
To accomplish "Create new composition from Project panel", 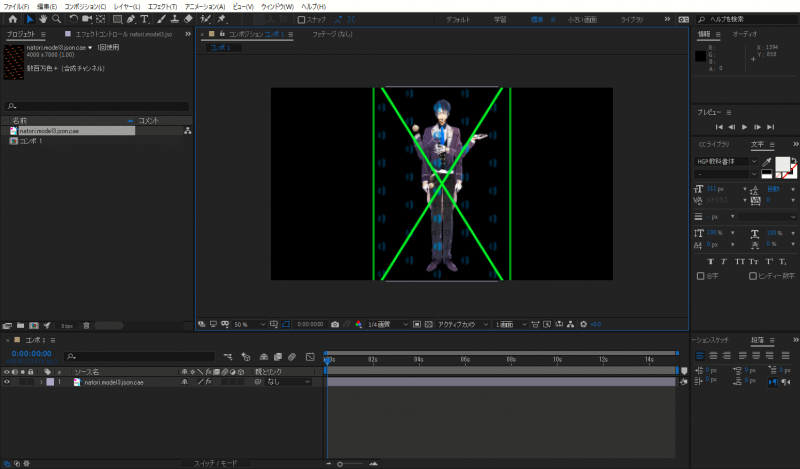I will [34, 326].
